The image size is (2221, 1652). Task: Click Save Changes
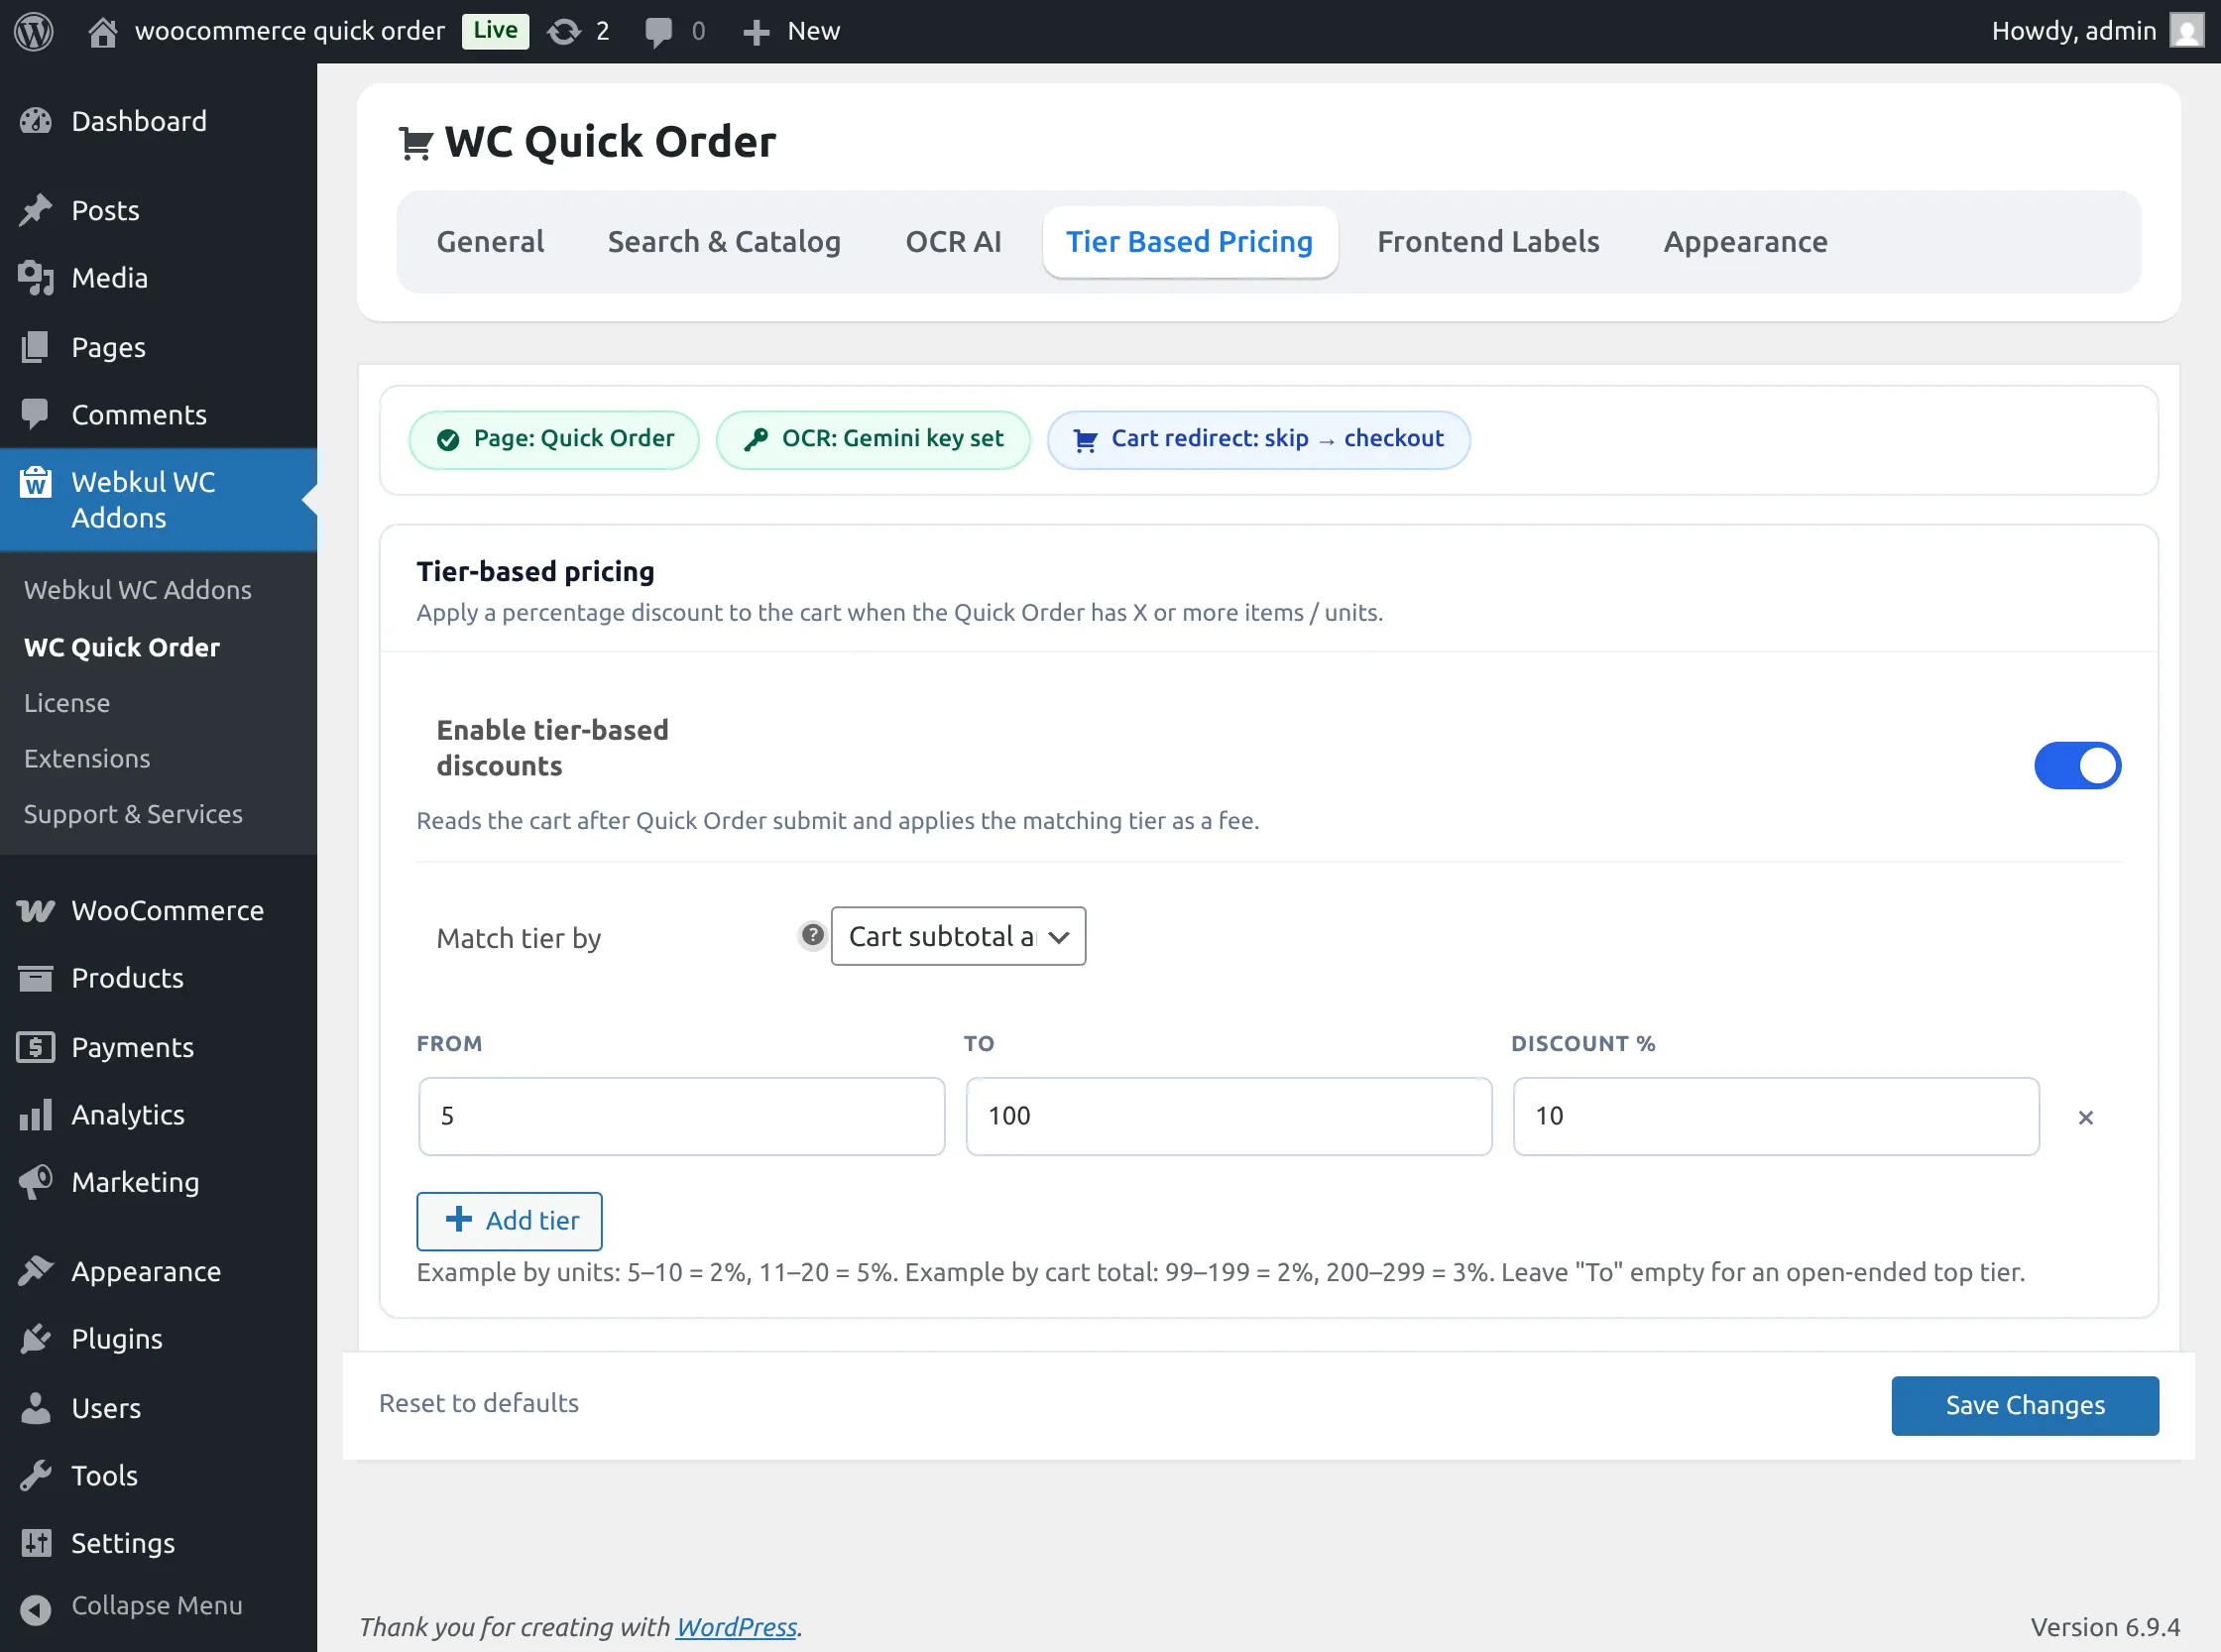point(2025,1406)
